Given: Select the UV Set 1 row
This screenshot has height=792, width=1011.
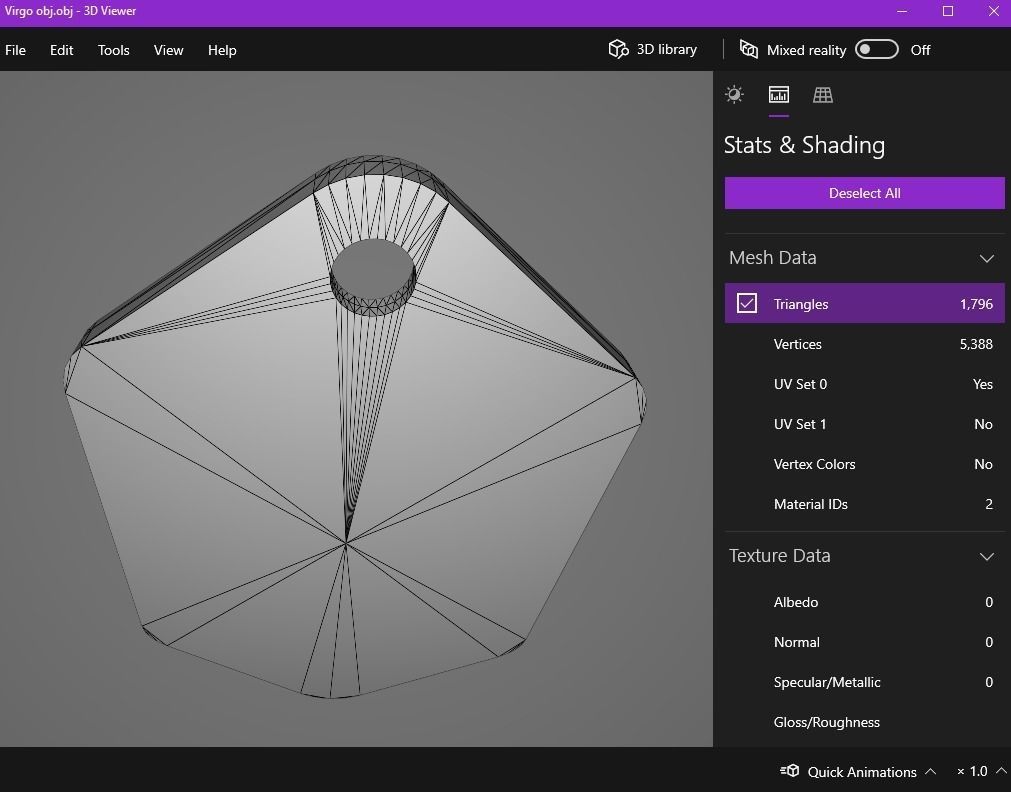Looking at the screenshot, I should 864,424.
